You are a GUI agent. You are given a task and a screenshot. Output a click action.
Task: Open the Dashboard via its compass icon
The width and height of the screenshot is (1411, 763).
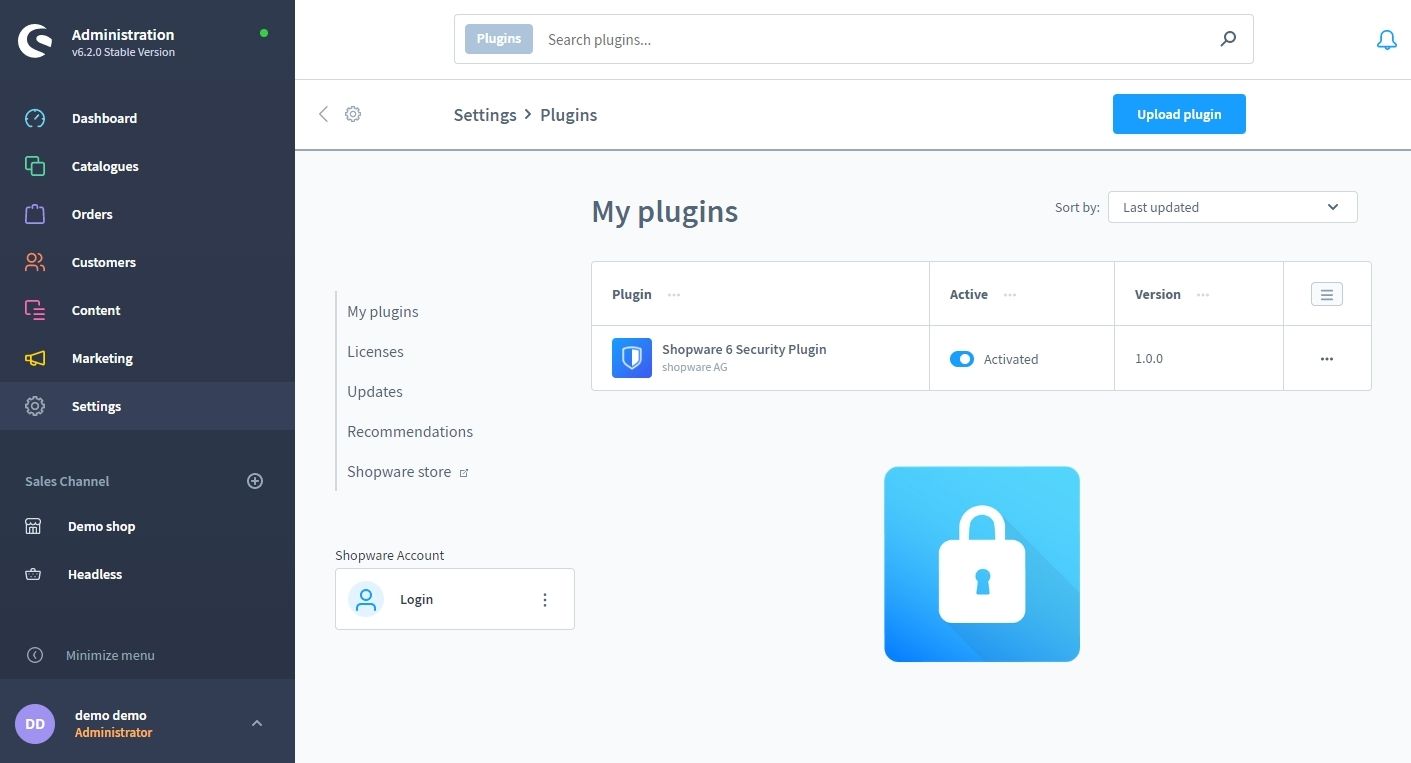pos(34,118)
